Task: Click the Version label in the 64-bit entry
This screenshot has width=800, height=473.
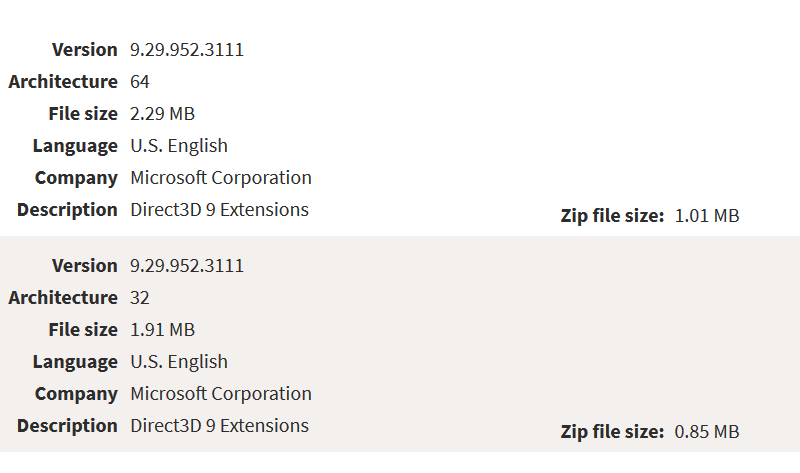Action: click(85, 50)
